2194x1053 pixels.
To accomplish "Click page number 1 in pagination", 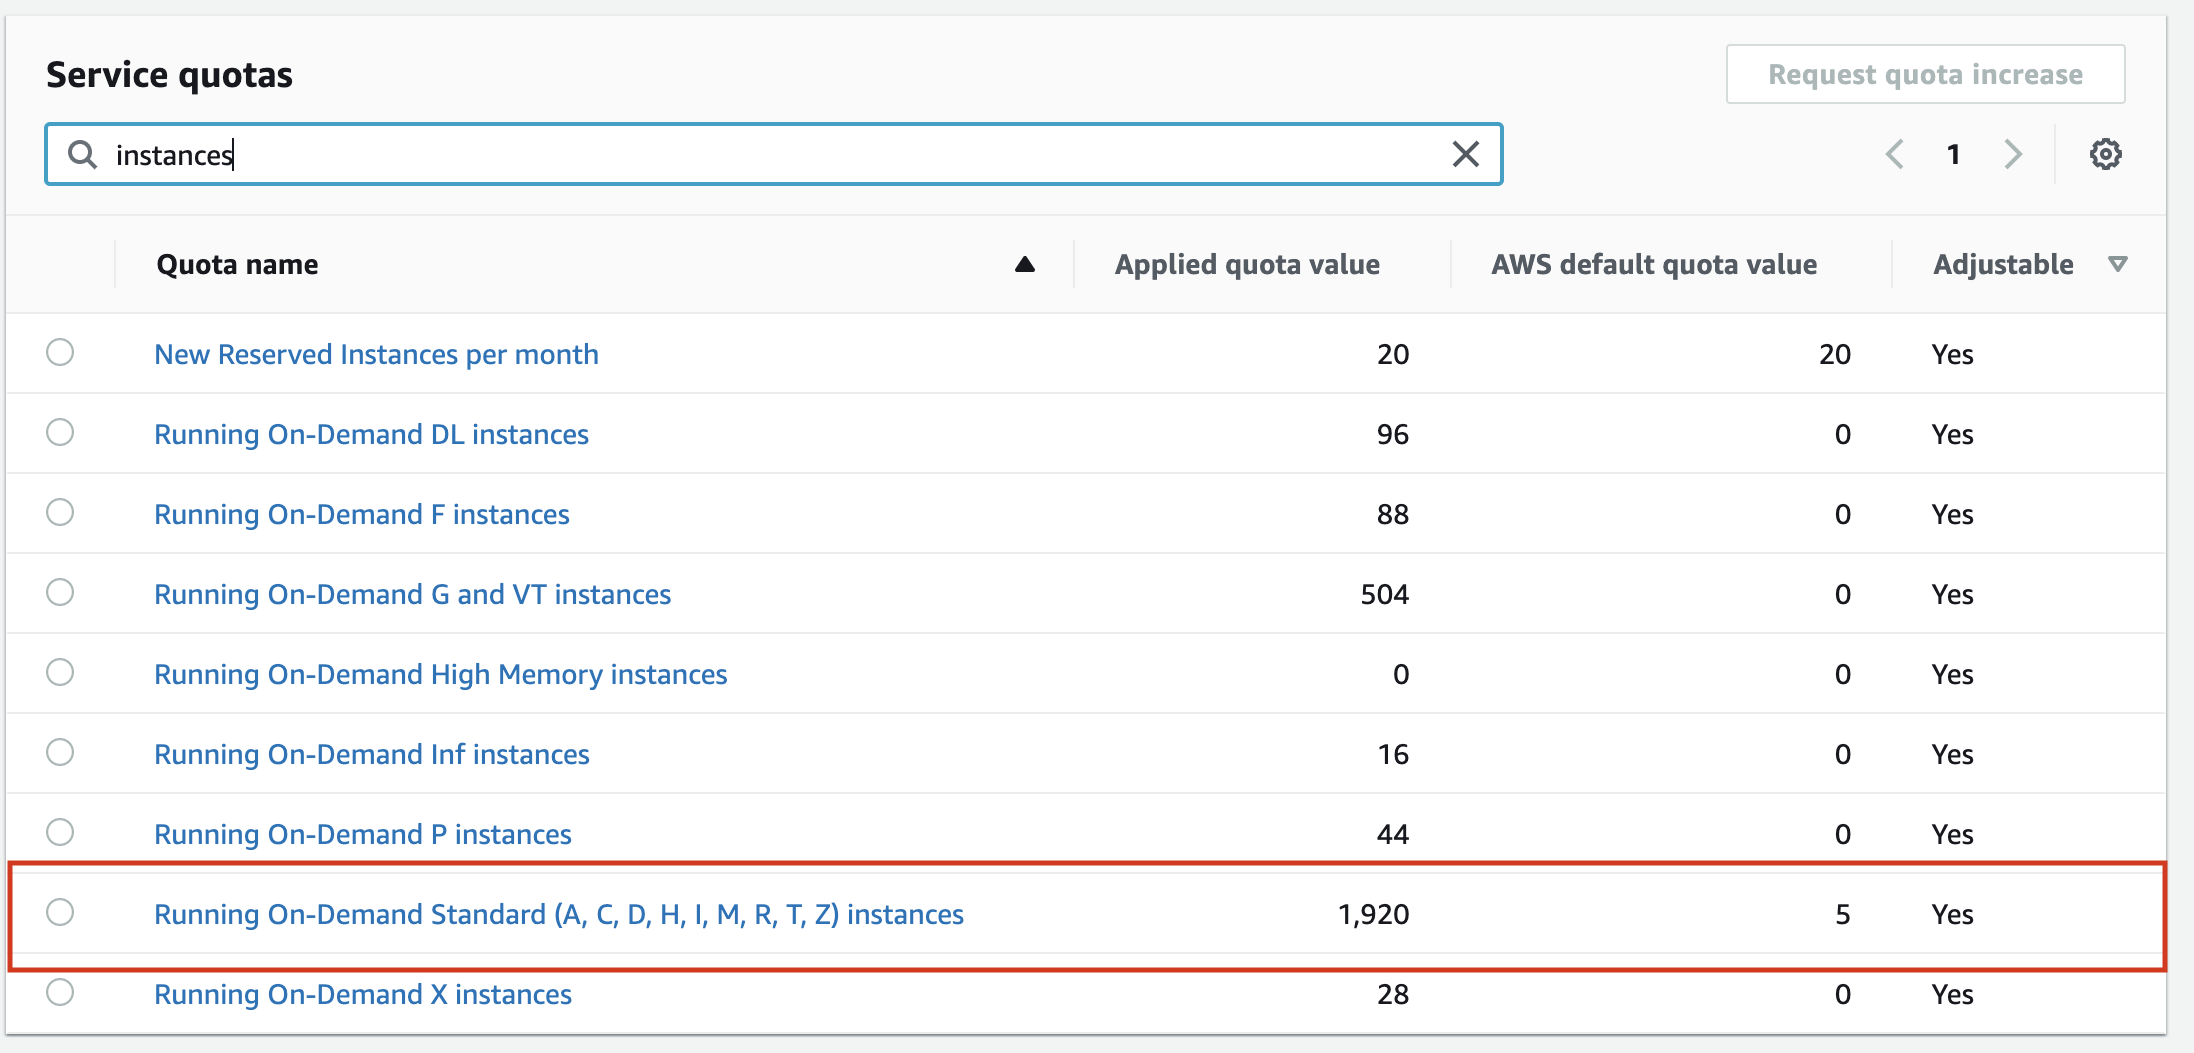I will [x=1953, y=154].
